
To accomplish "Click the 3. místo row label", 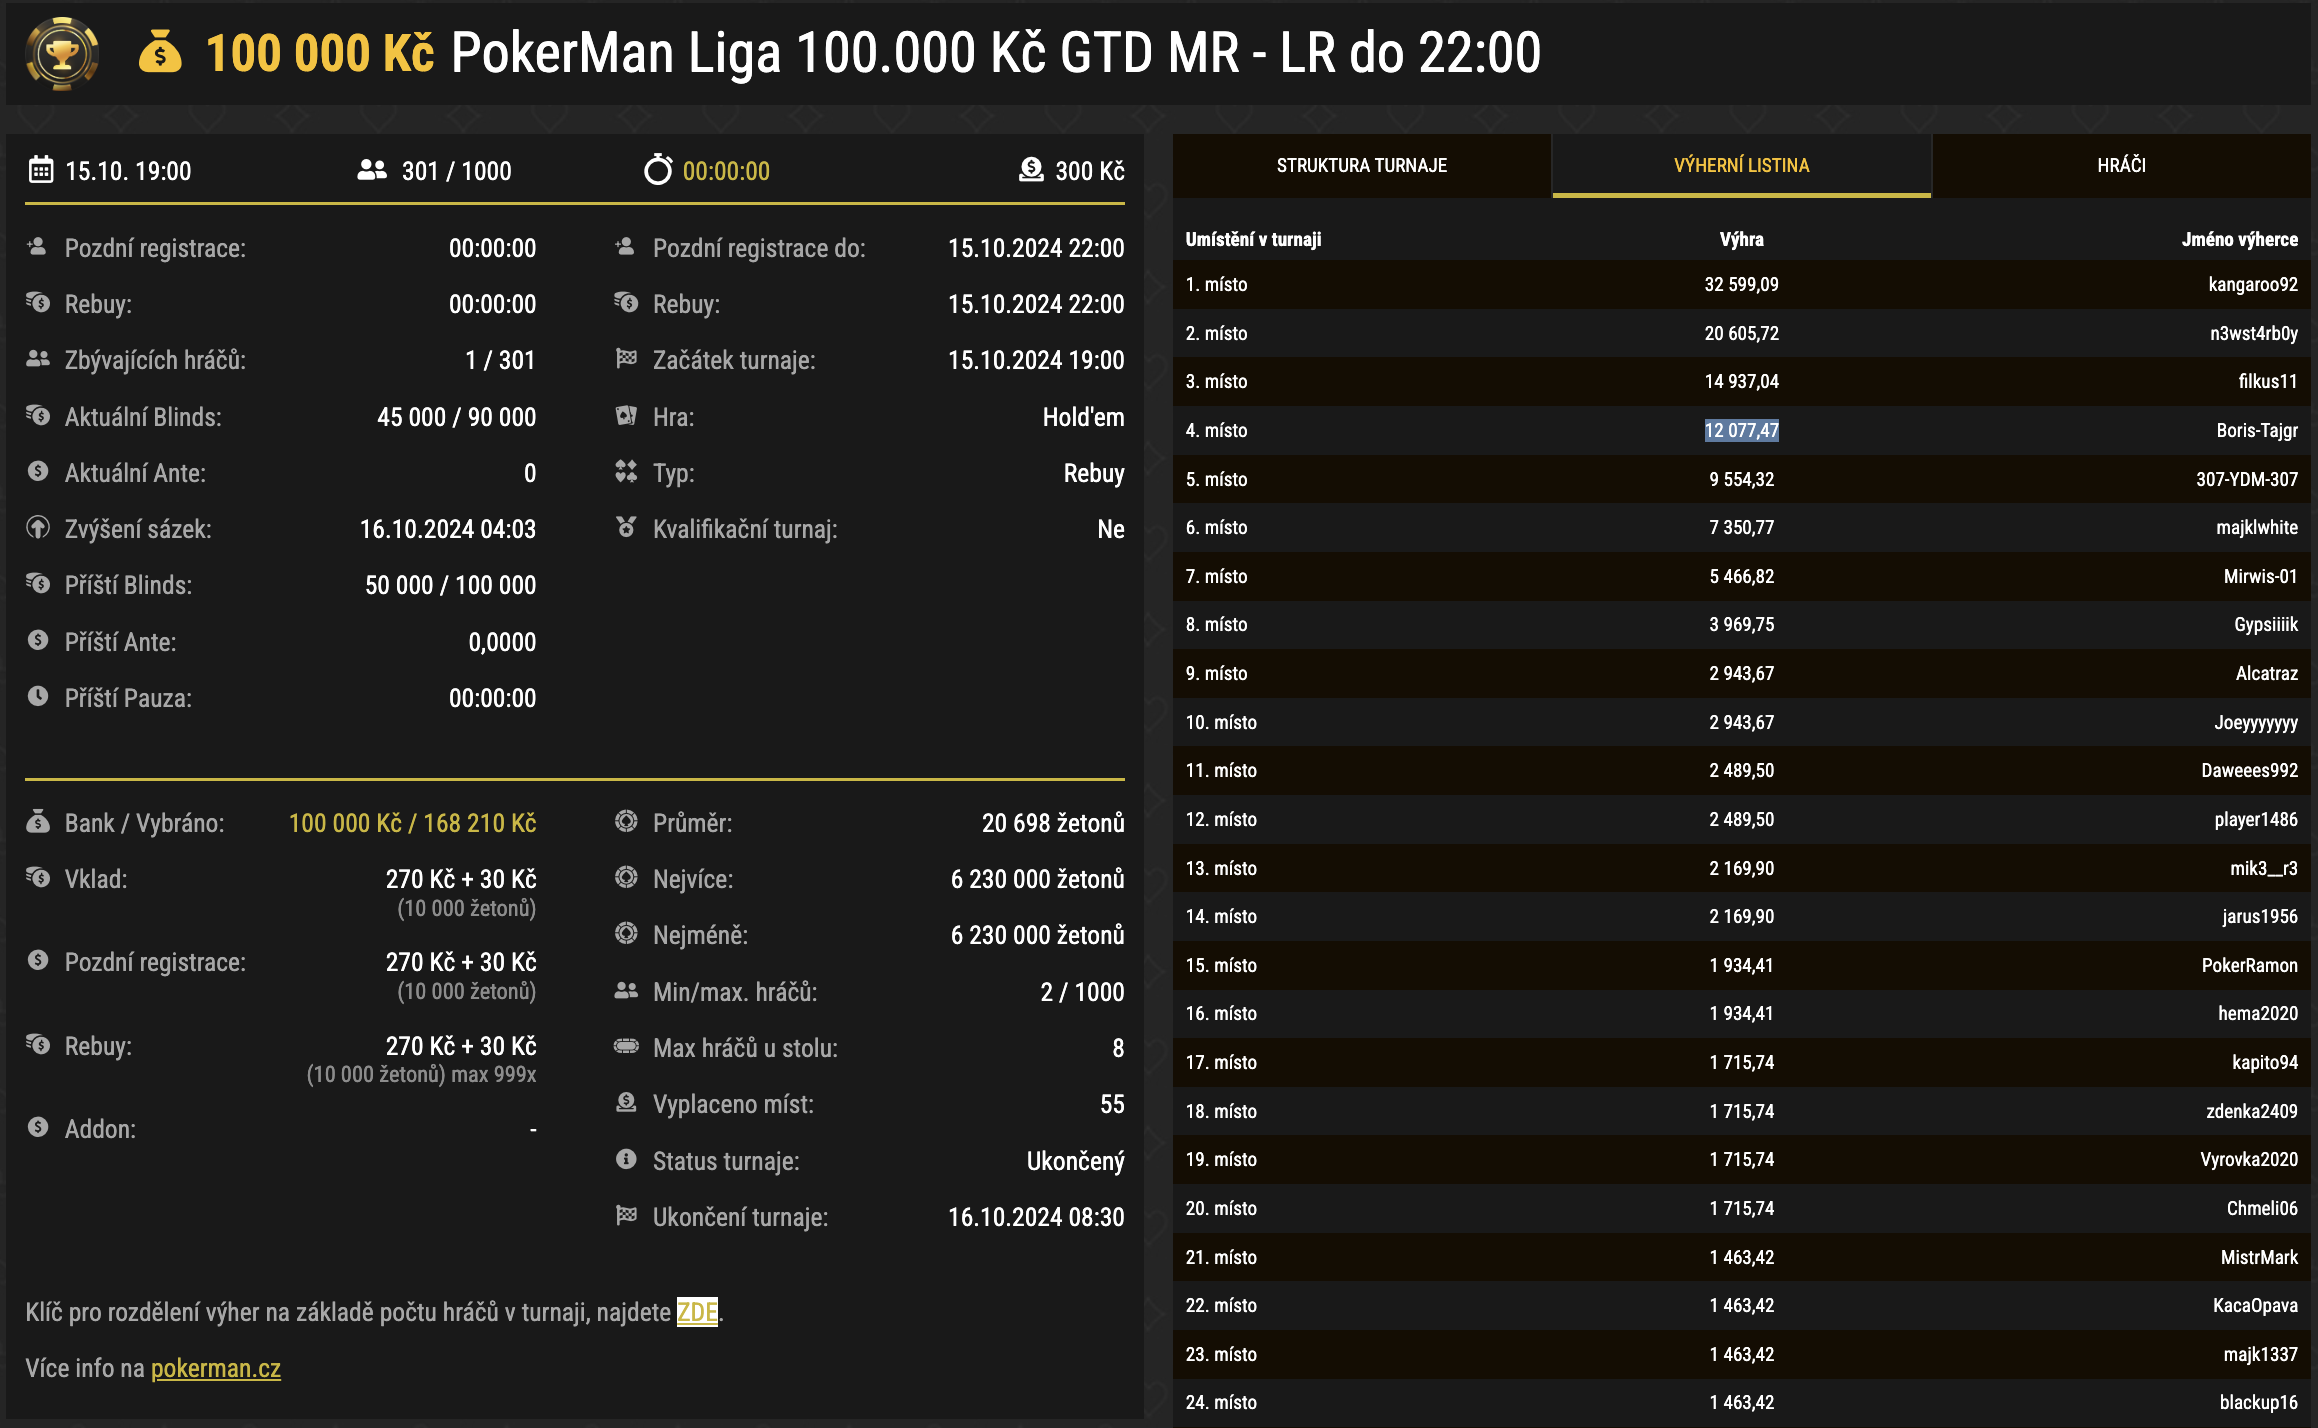I will click(1216, 381).
